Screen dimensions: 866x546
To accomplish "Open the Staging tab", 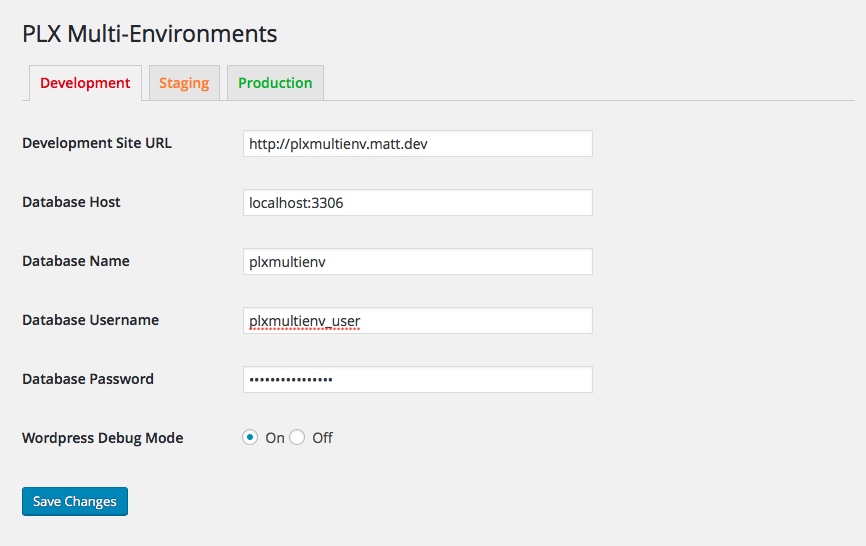I will pos(184,83).
